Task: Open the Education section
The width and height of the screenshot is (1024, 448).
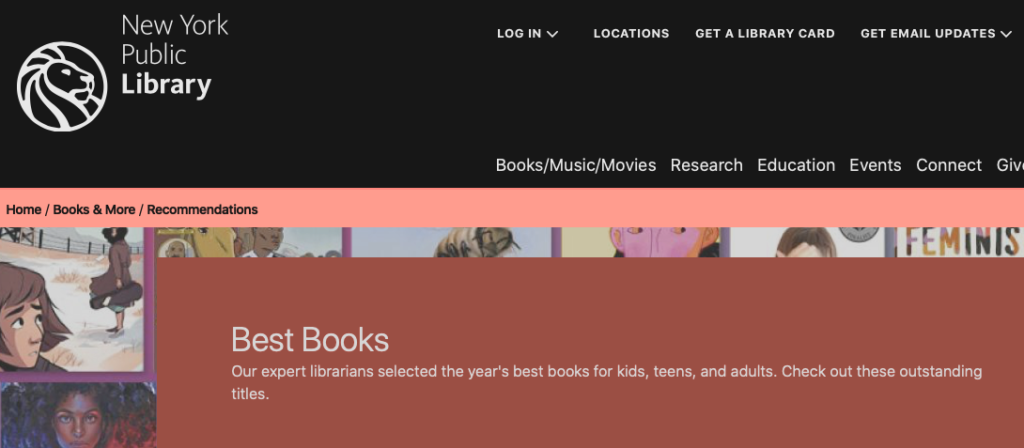Action: click(x=796, y=165)
